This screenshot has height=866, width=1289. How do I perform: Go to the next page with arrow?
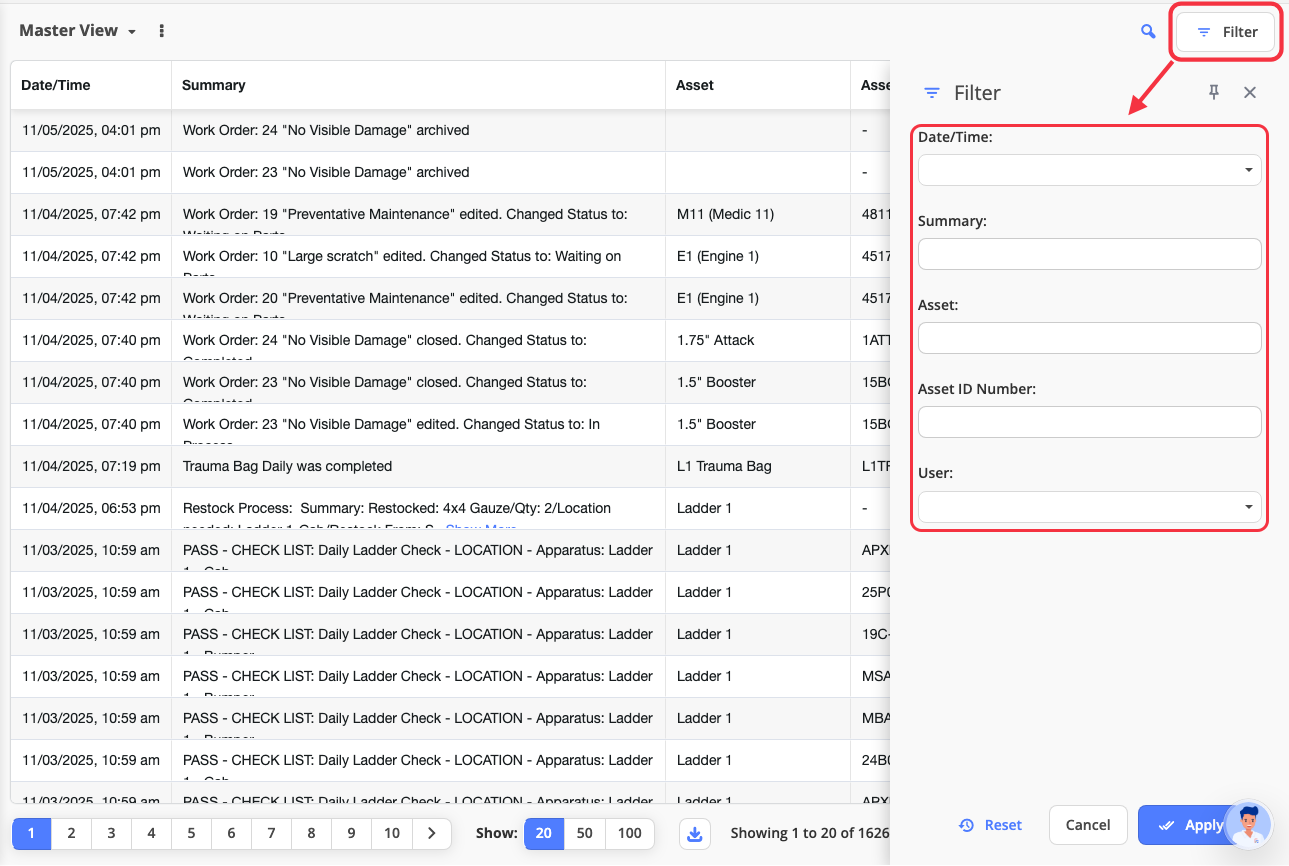click(x=431, y=833)
